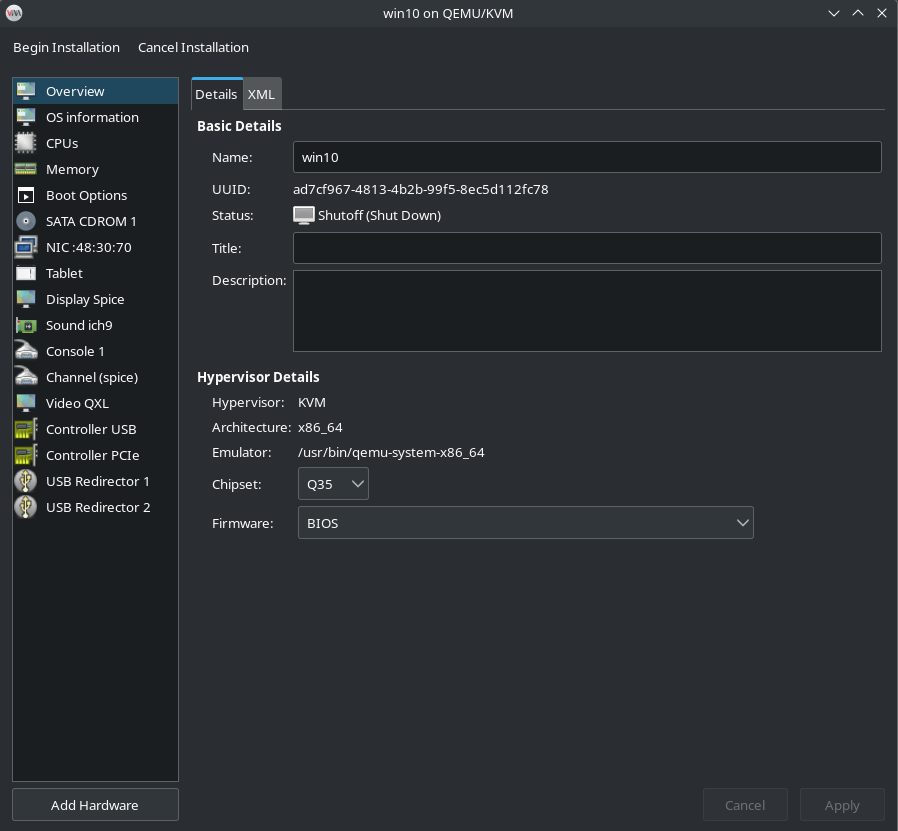
Task: Select the USB Redirector 1 icon
Action: [x=26, y=481]
